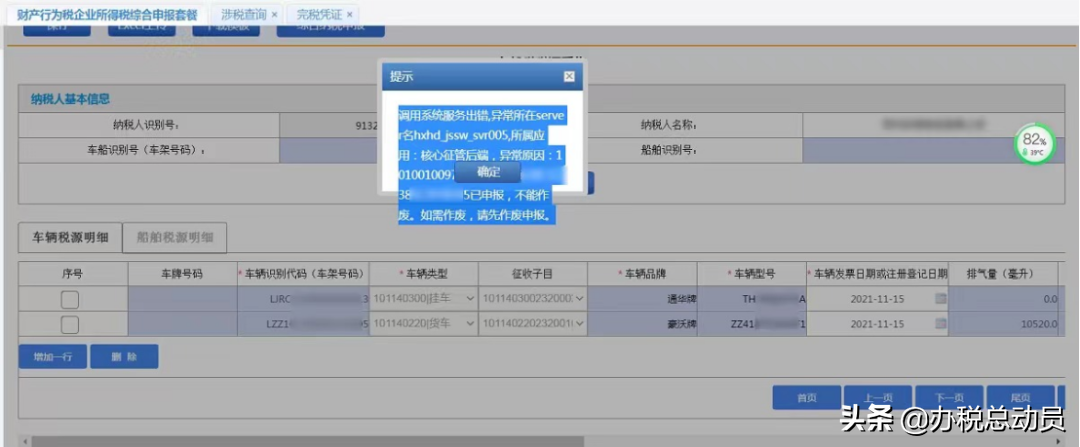The width and height of the screenshot is (1080, 447).
Task: Click the 纳税人基本信息 section heading
Action: (70, 99)
